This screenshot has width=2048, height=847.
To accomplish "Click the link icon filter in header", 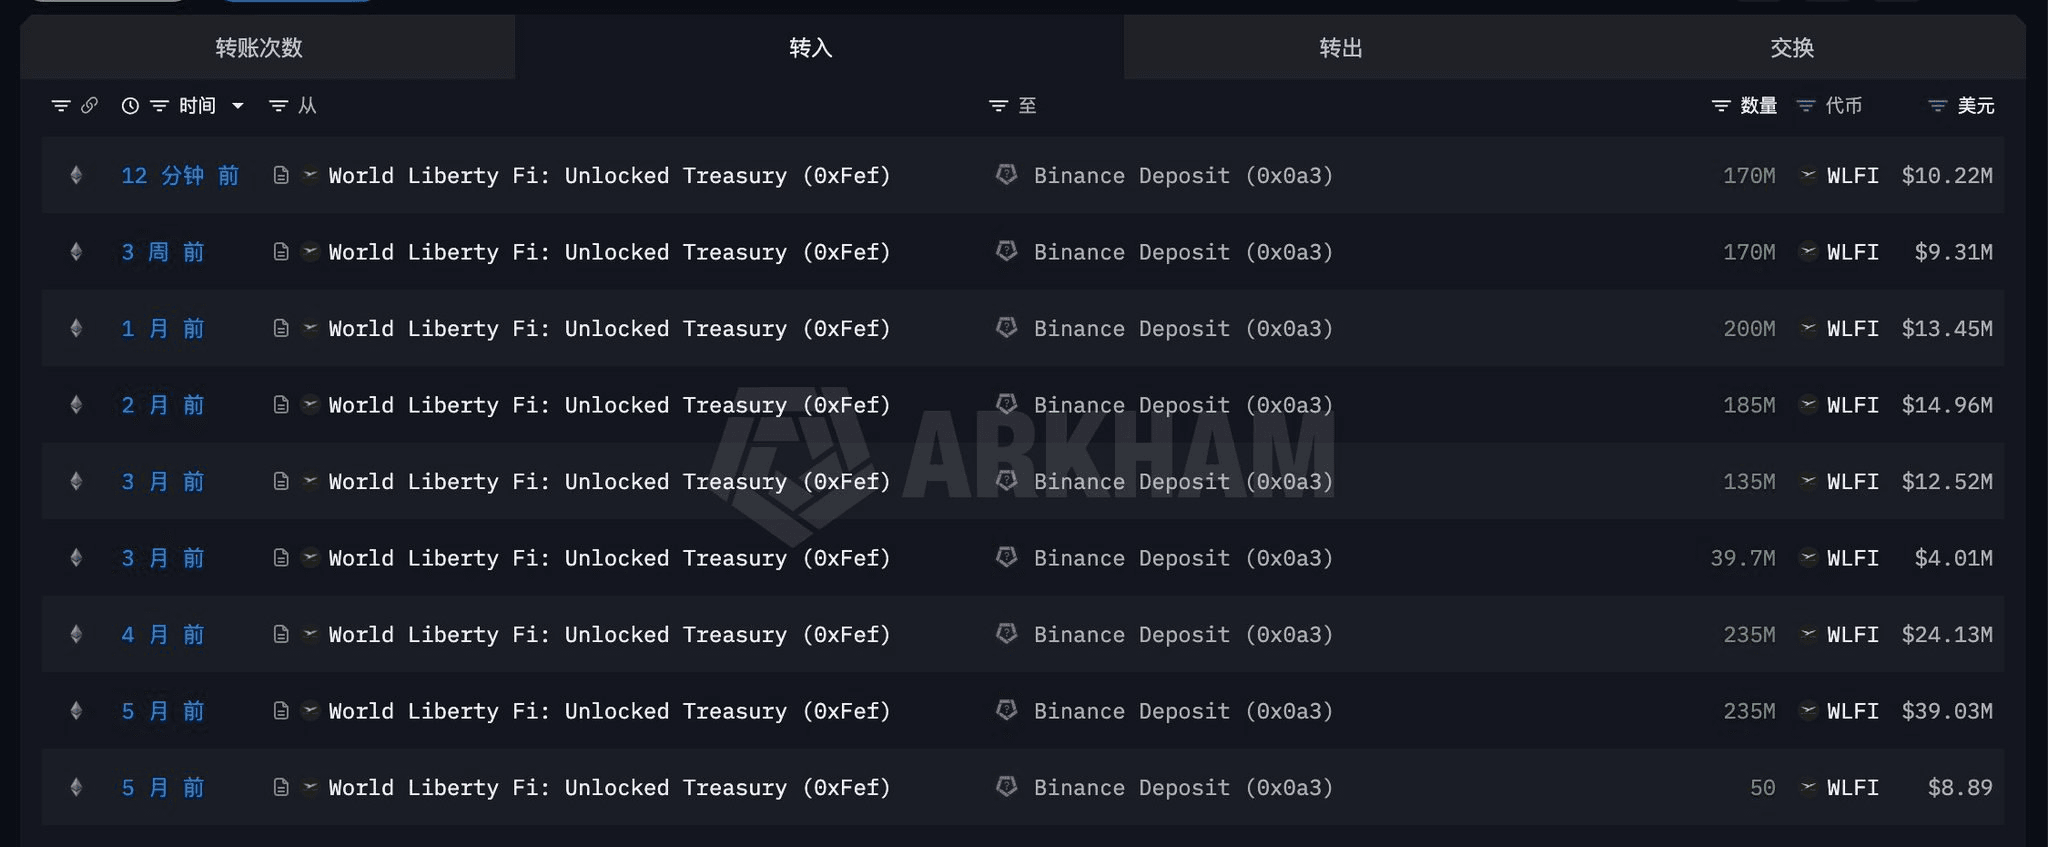I will 89,105.
